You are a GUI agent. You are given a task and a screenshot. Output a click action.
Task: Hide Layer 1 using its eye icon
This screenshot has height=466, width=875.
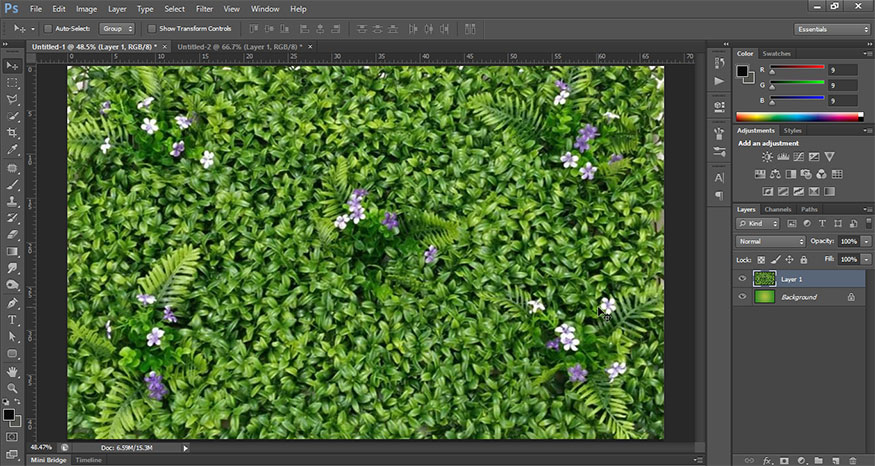pyautogui.click(x=742, y=279)
